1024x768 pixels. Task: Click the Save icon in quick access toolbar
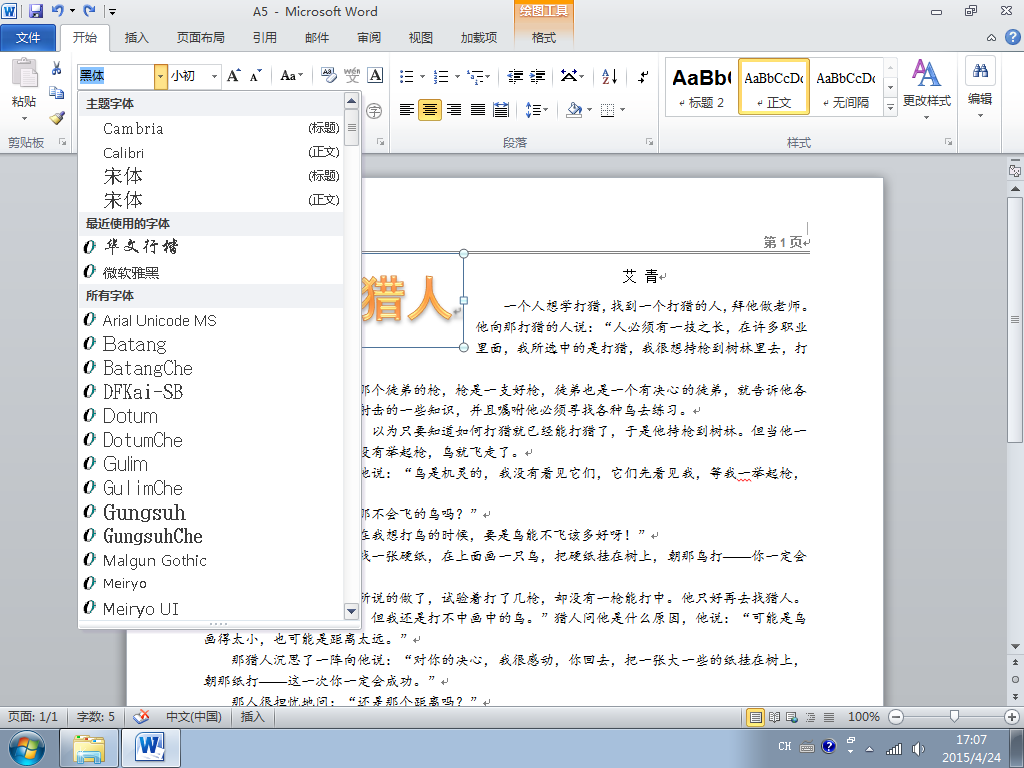click(x=36, y=10)
